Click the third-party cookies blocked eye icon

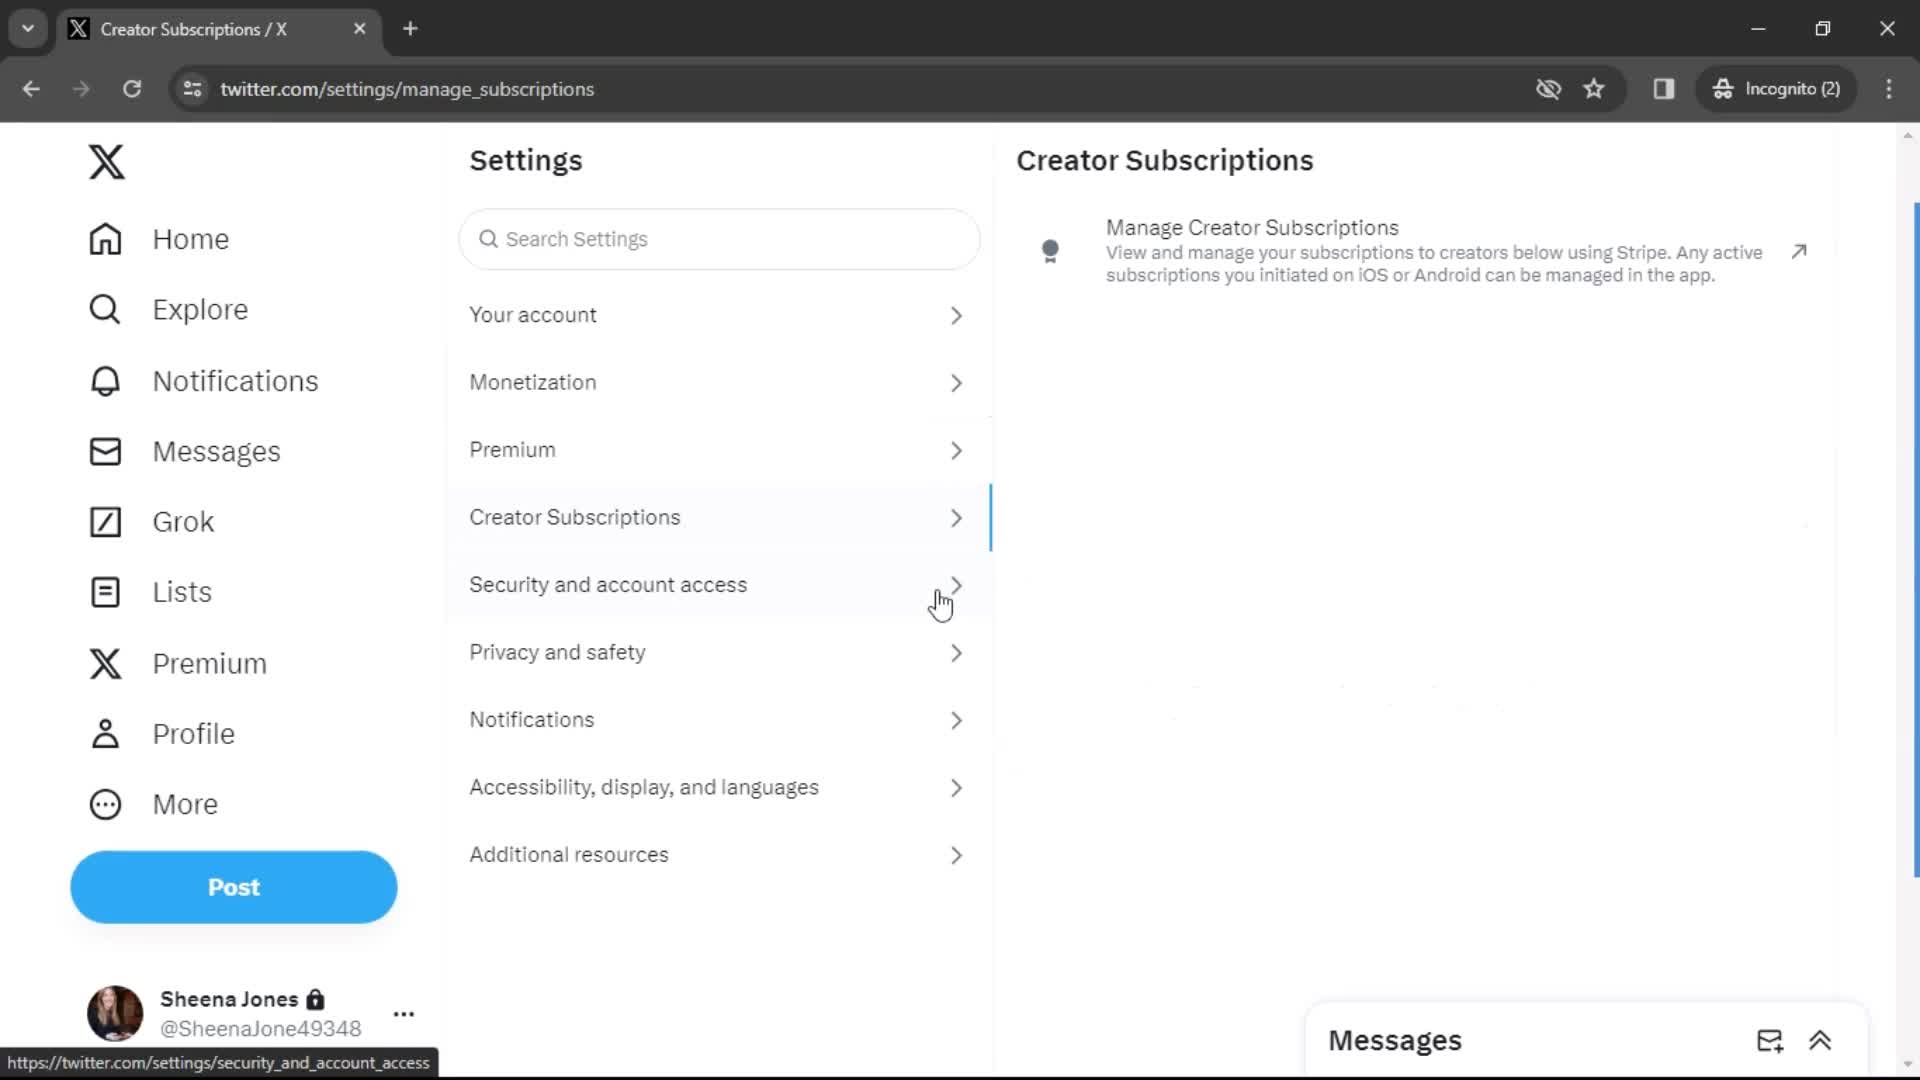click(x=1548, y=89)
